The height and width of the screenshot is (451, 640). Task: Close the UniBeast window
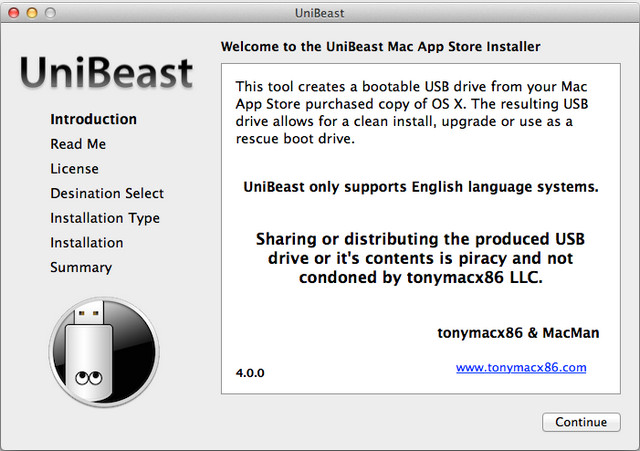pos(13,12)
